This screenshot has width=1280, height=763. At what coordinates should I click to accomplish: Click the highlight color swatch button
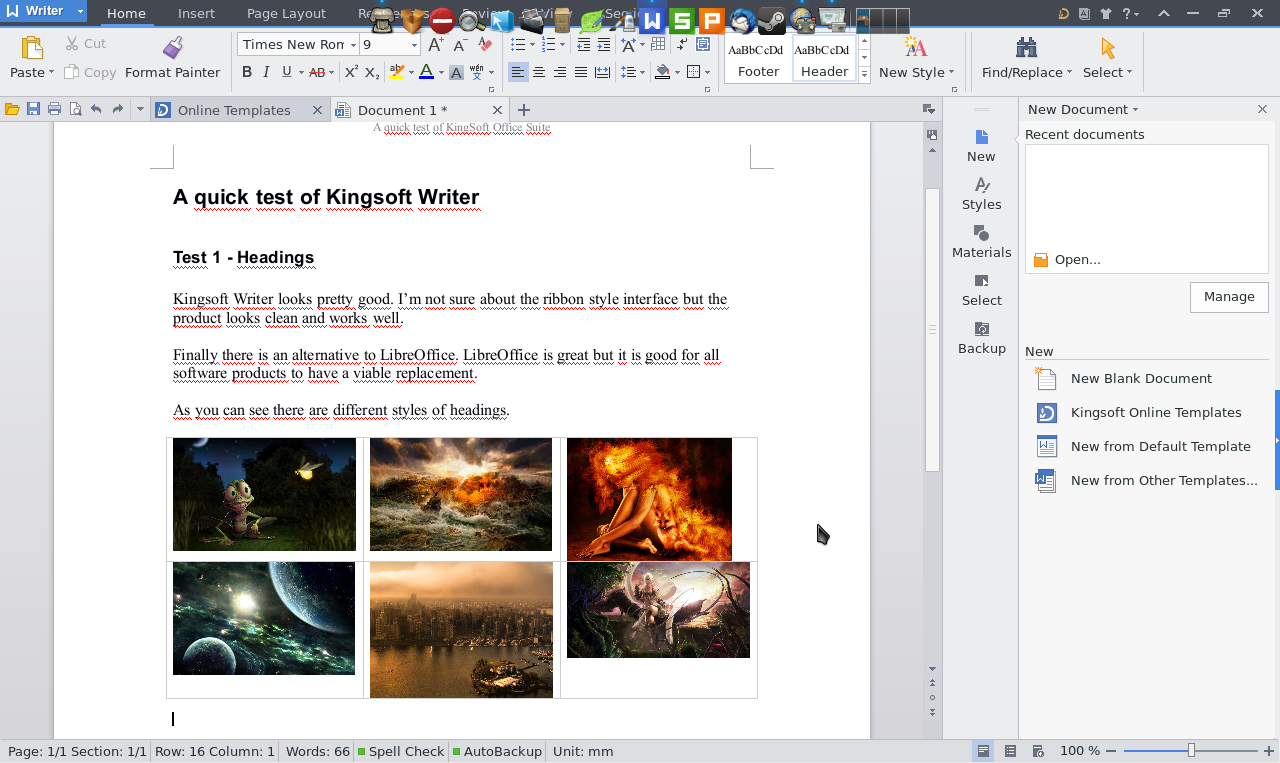click(397, 72)
